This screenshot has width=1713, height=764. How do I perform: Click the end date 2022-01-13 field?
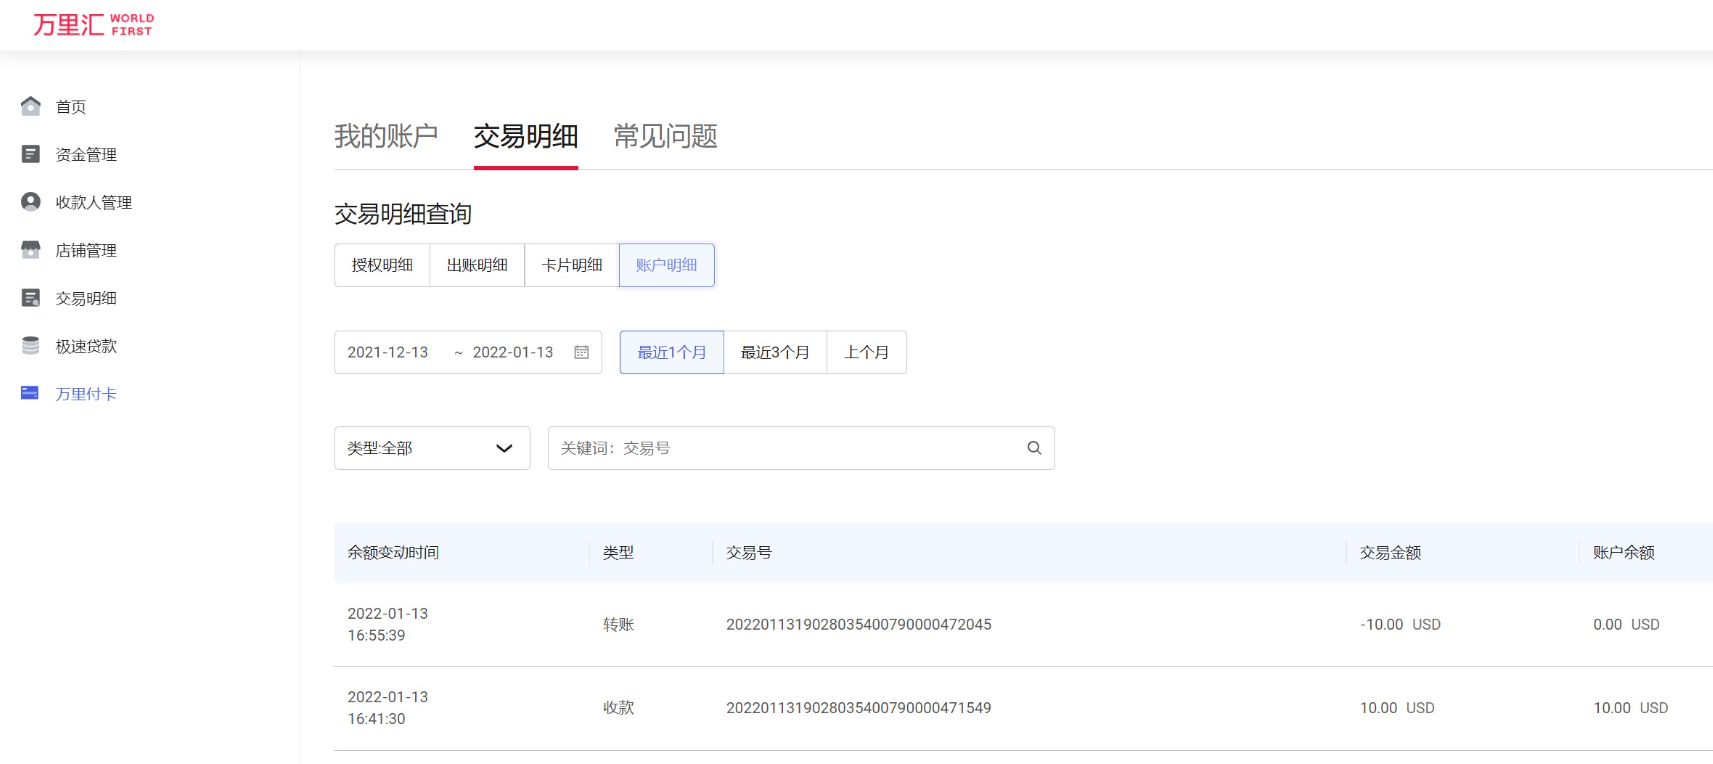pos(513,352)
